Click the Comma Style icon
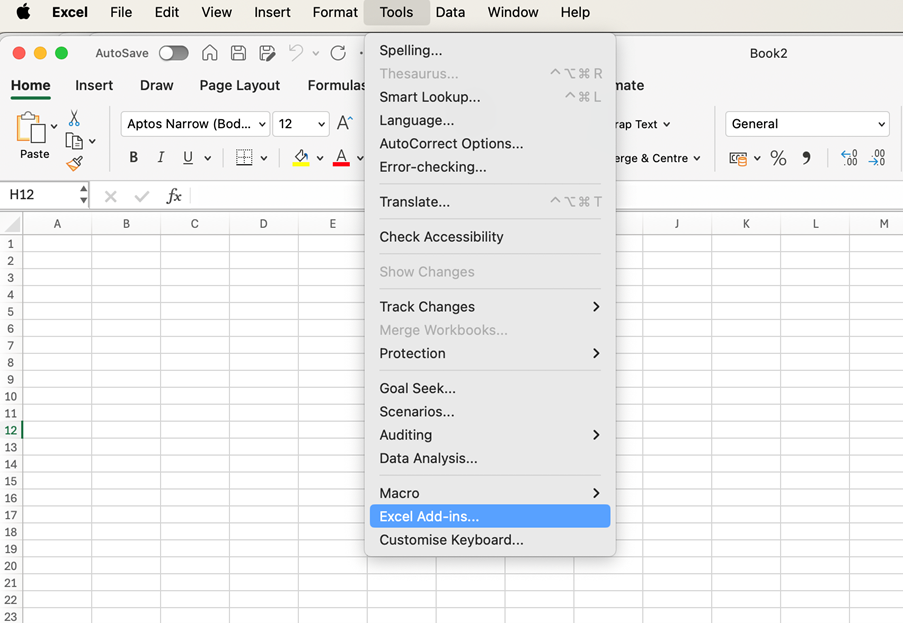903x623 pixels. coord(806,158)
